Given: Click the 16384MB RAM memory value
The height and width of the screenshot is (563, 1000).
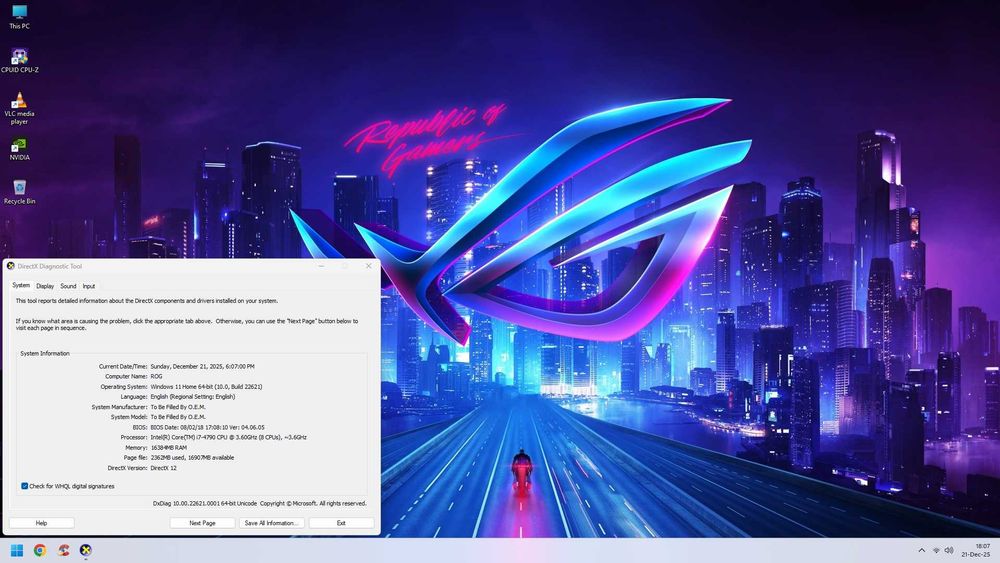Looking at the screenshot, I should pos(168,448).
